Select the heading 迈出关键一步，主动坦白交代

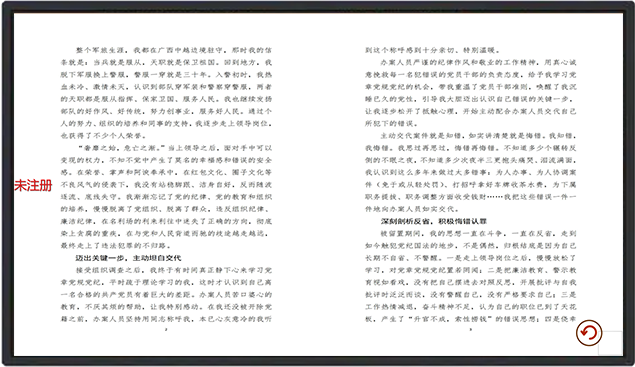128,258
